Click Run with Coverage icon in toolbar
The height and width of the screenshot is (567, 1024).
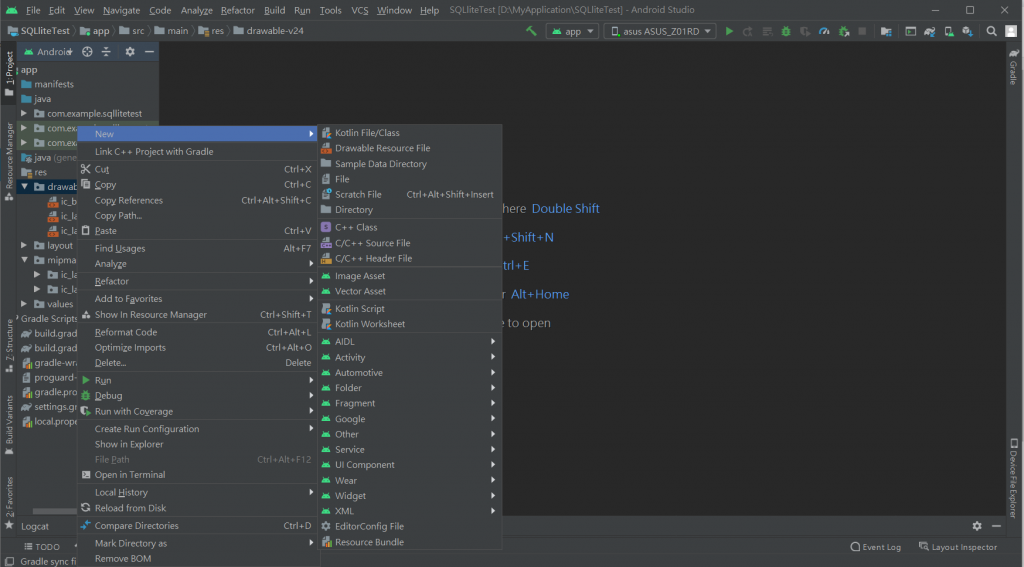[x=805, y=31]
